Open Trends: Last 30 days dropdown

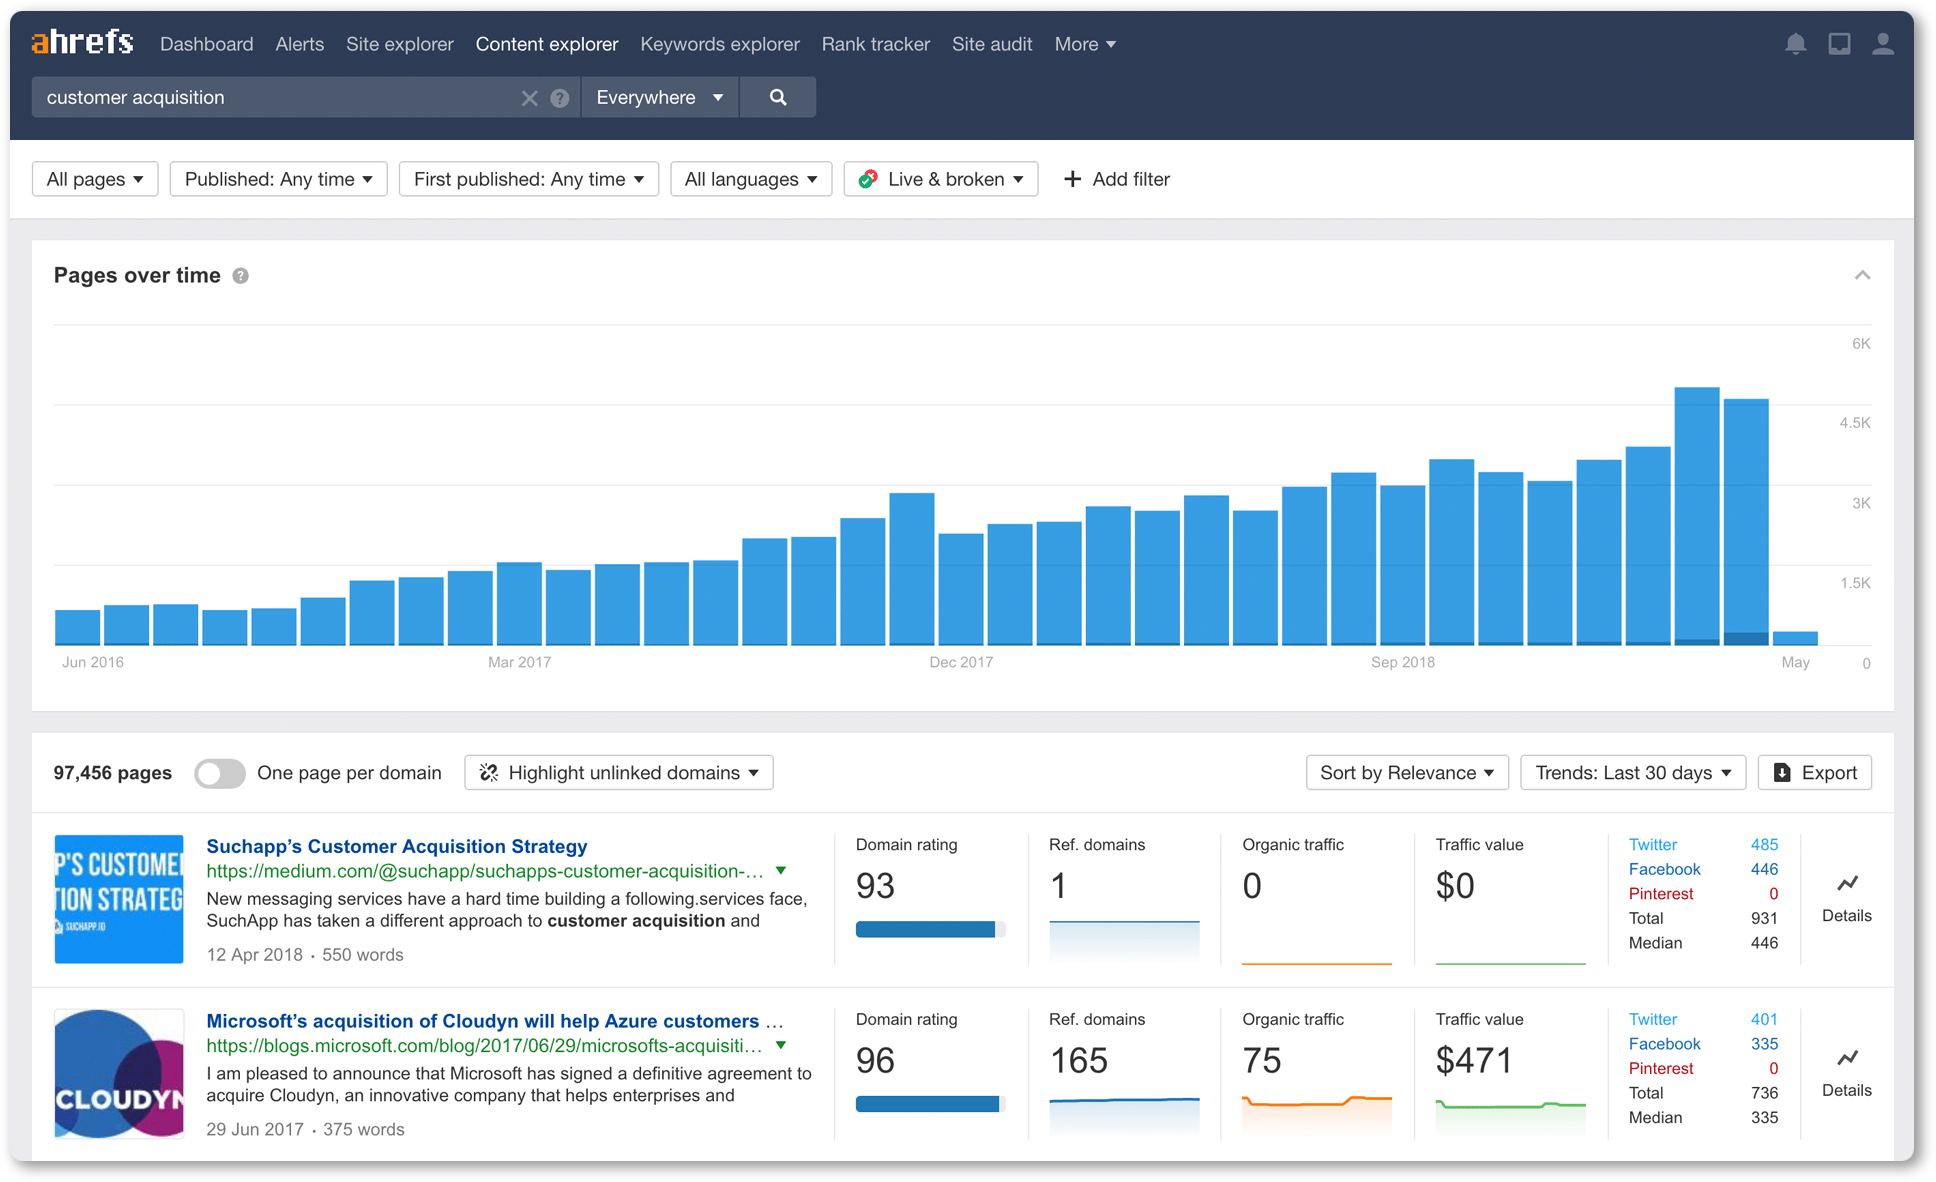(1633, 773)
